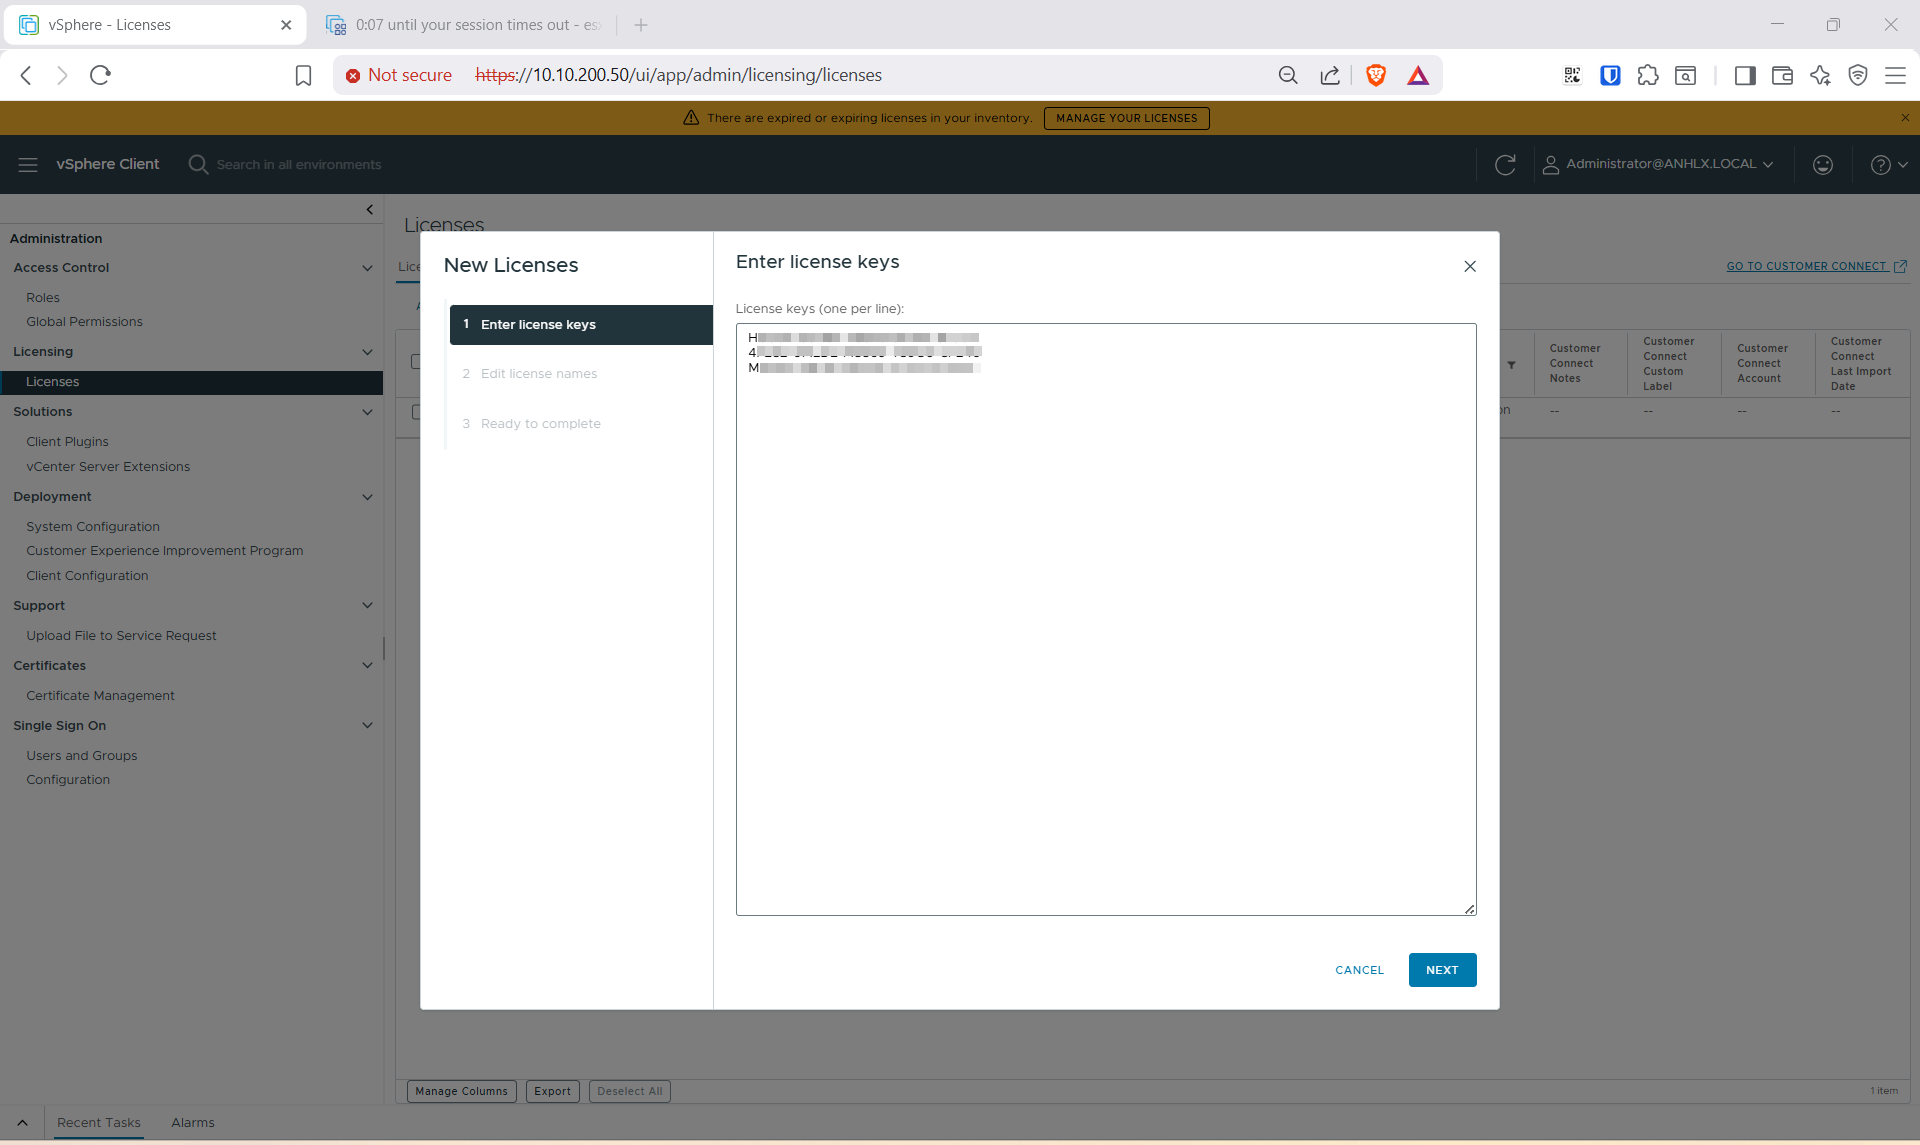
Task: Open the GO TO CUSTOMER CONNECT link
Action: click(x=1817, y=266)
